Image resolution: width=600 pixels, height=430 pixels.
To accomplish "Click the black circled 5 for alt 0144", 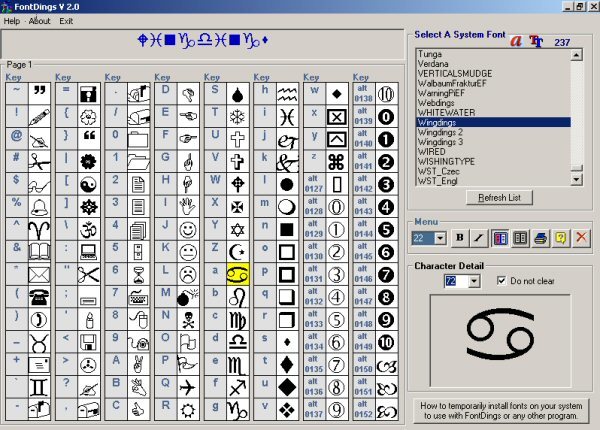I will coord(386,229).
